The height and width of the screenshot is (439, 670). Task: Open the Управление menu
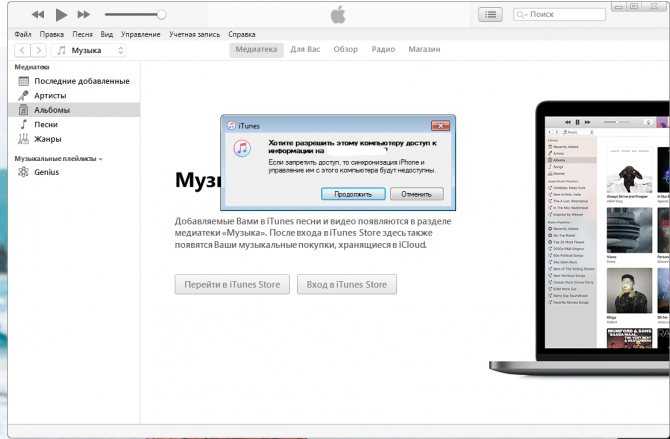click(141, 34)
